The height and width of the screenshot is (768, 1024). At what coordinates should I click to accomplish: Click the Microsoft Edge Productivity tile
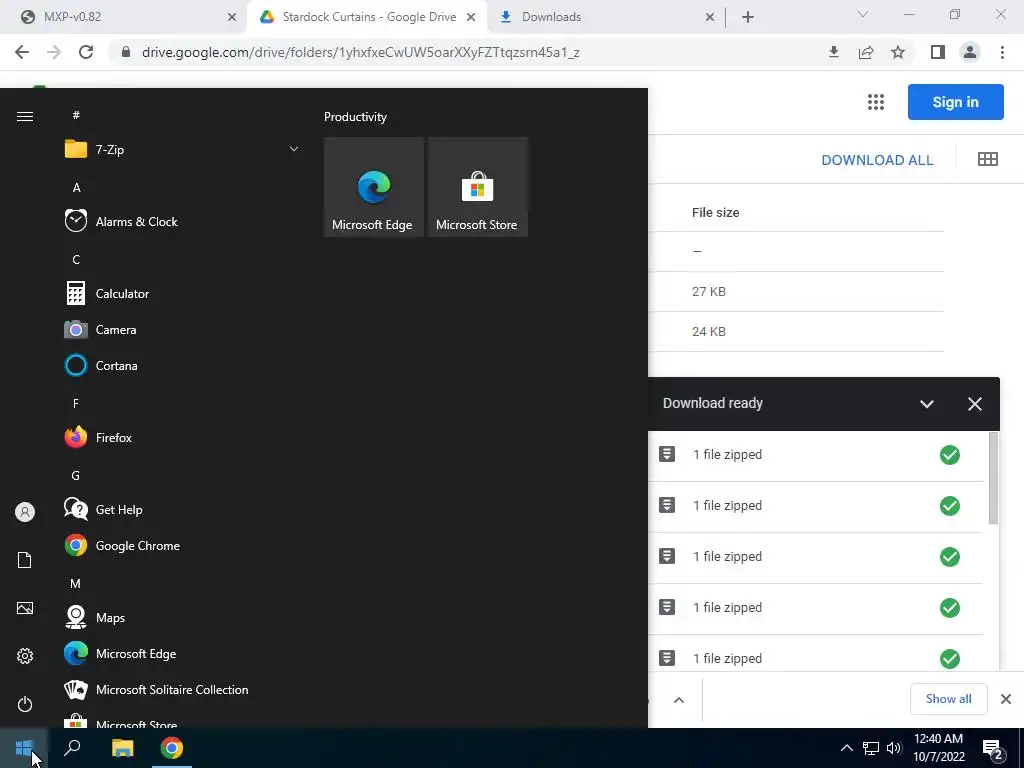click(374, 187)
